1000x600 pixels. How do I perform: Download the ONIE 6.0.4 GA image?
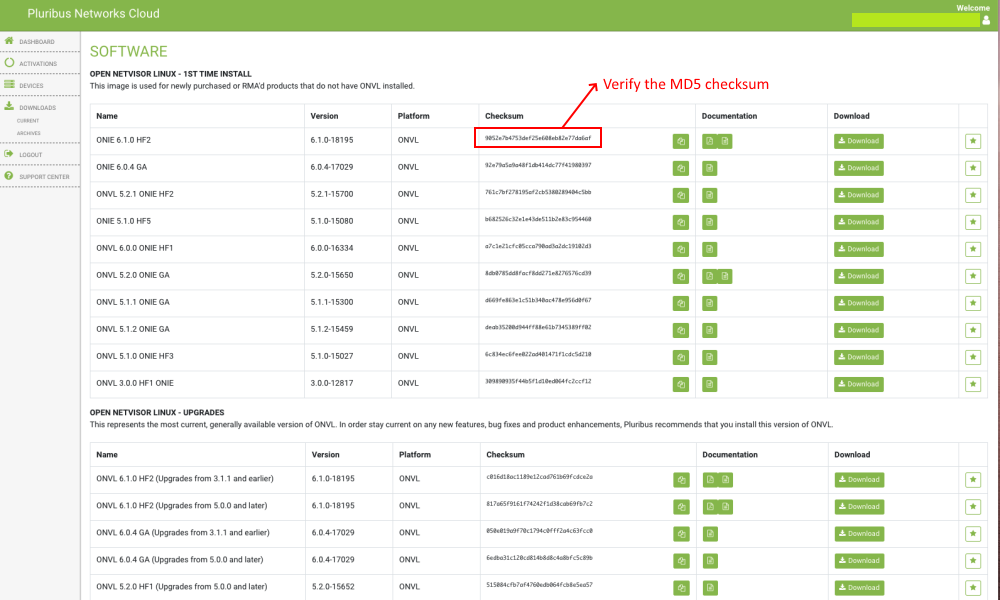858,168
